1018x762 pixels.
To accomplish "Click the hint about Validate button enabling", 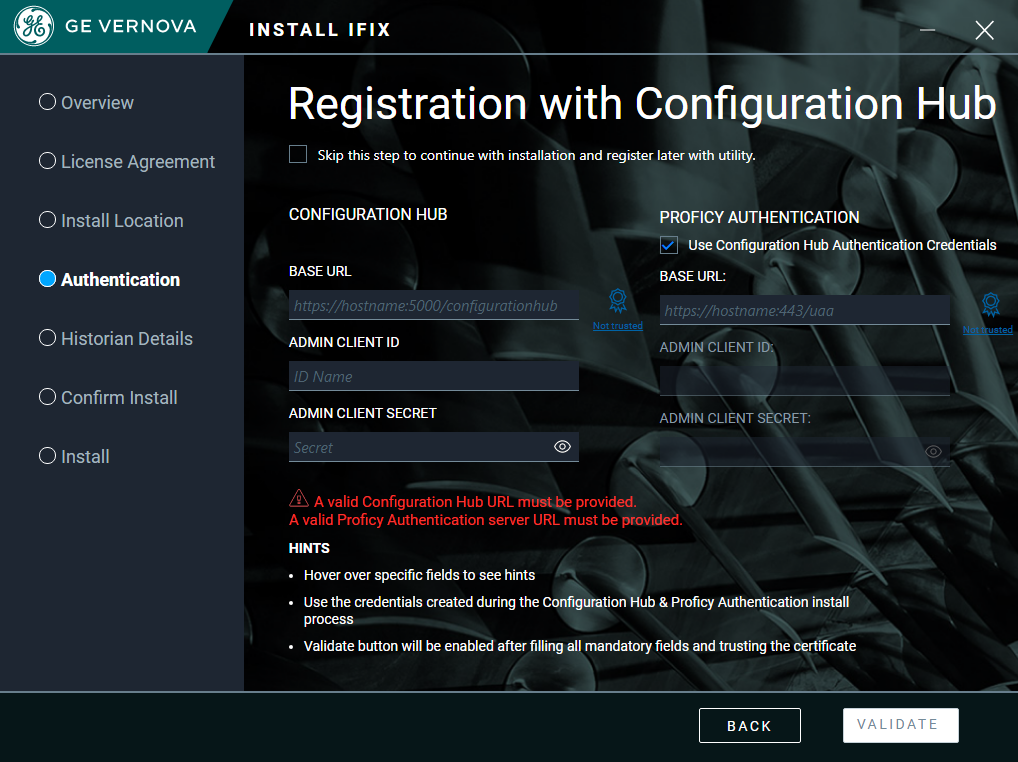I will [x=580, y=646].
